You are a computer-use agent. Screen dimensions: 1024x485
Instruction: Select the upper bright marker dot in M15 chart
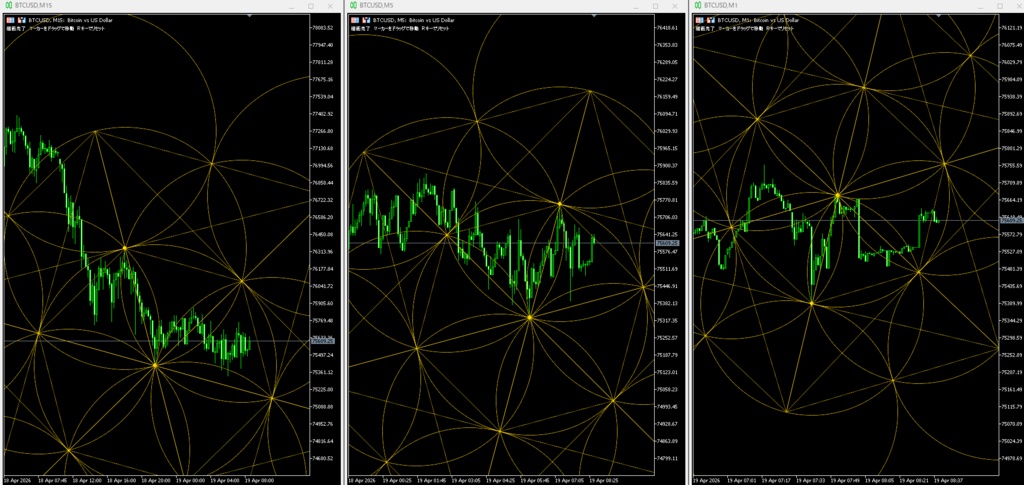(124, 248)
